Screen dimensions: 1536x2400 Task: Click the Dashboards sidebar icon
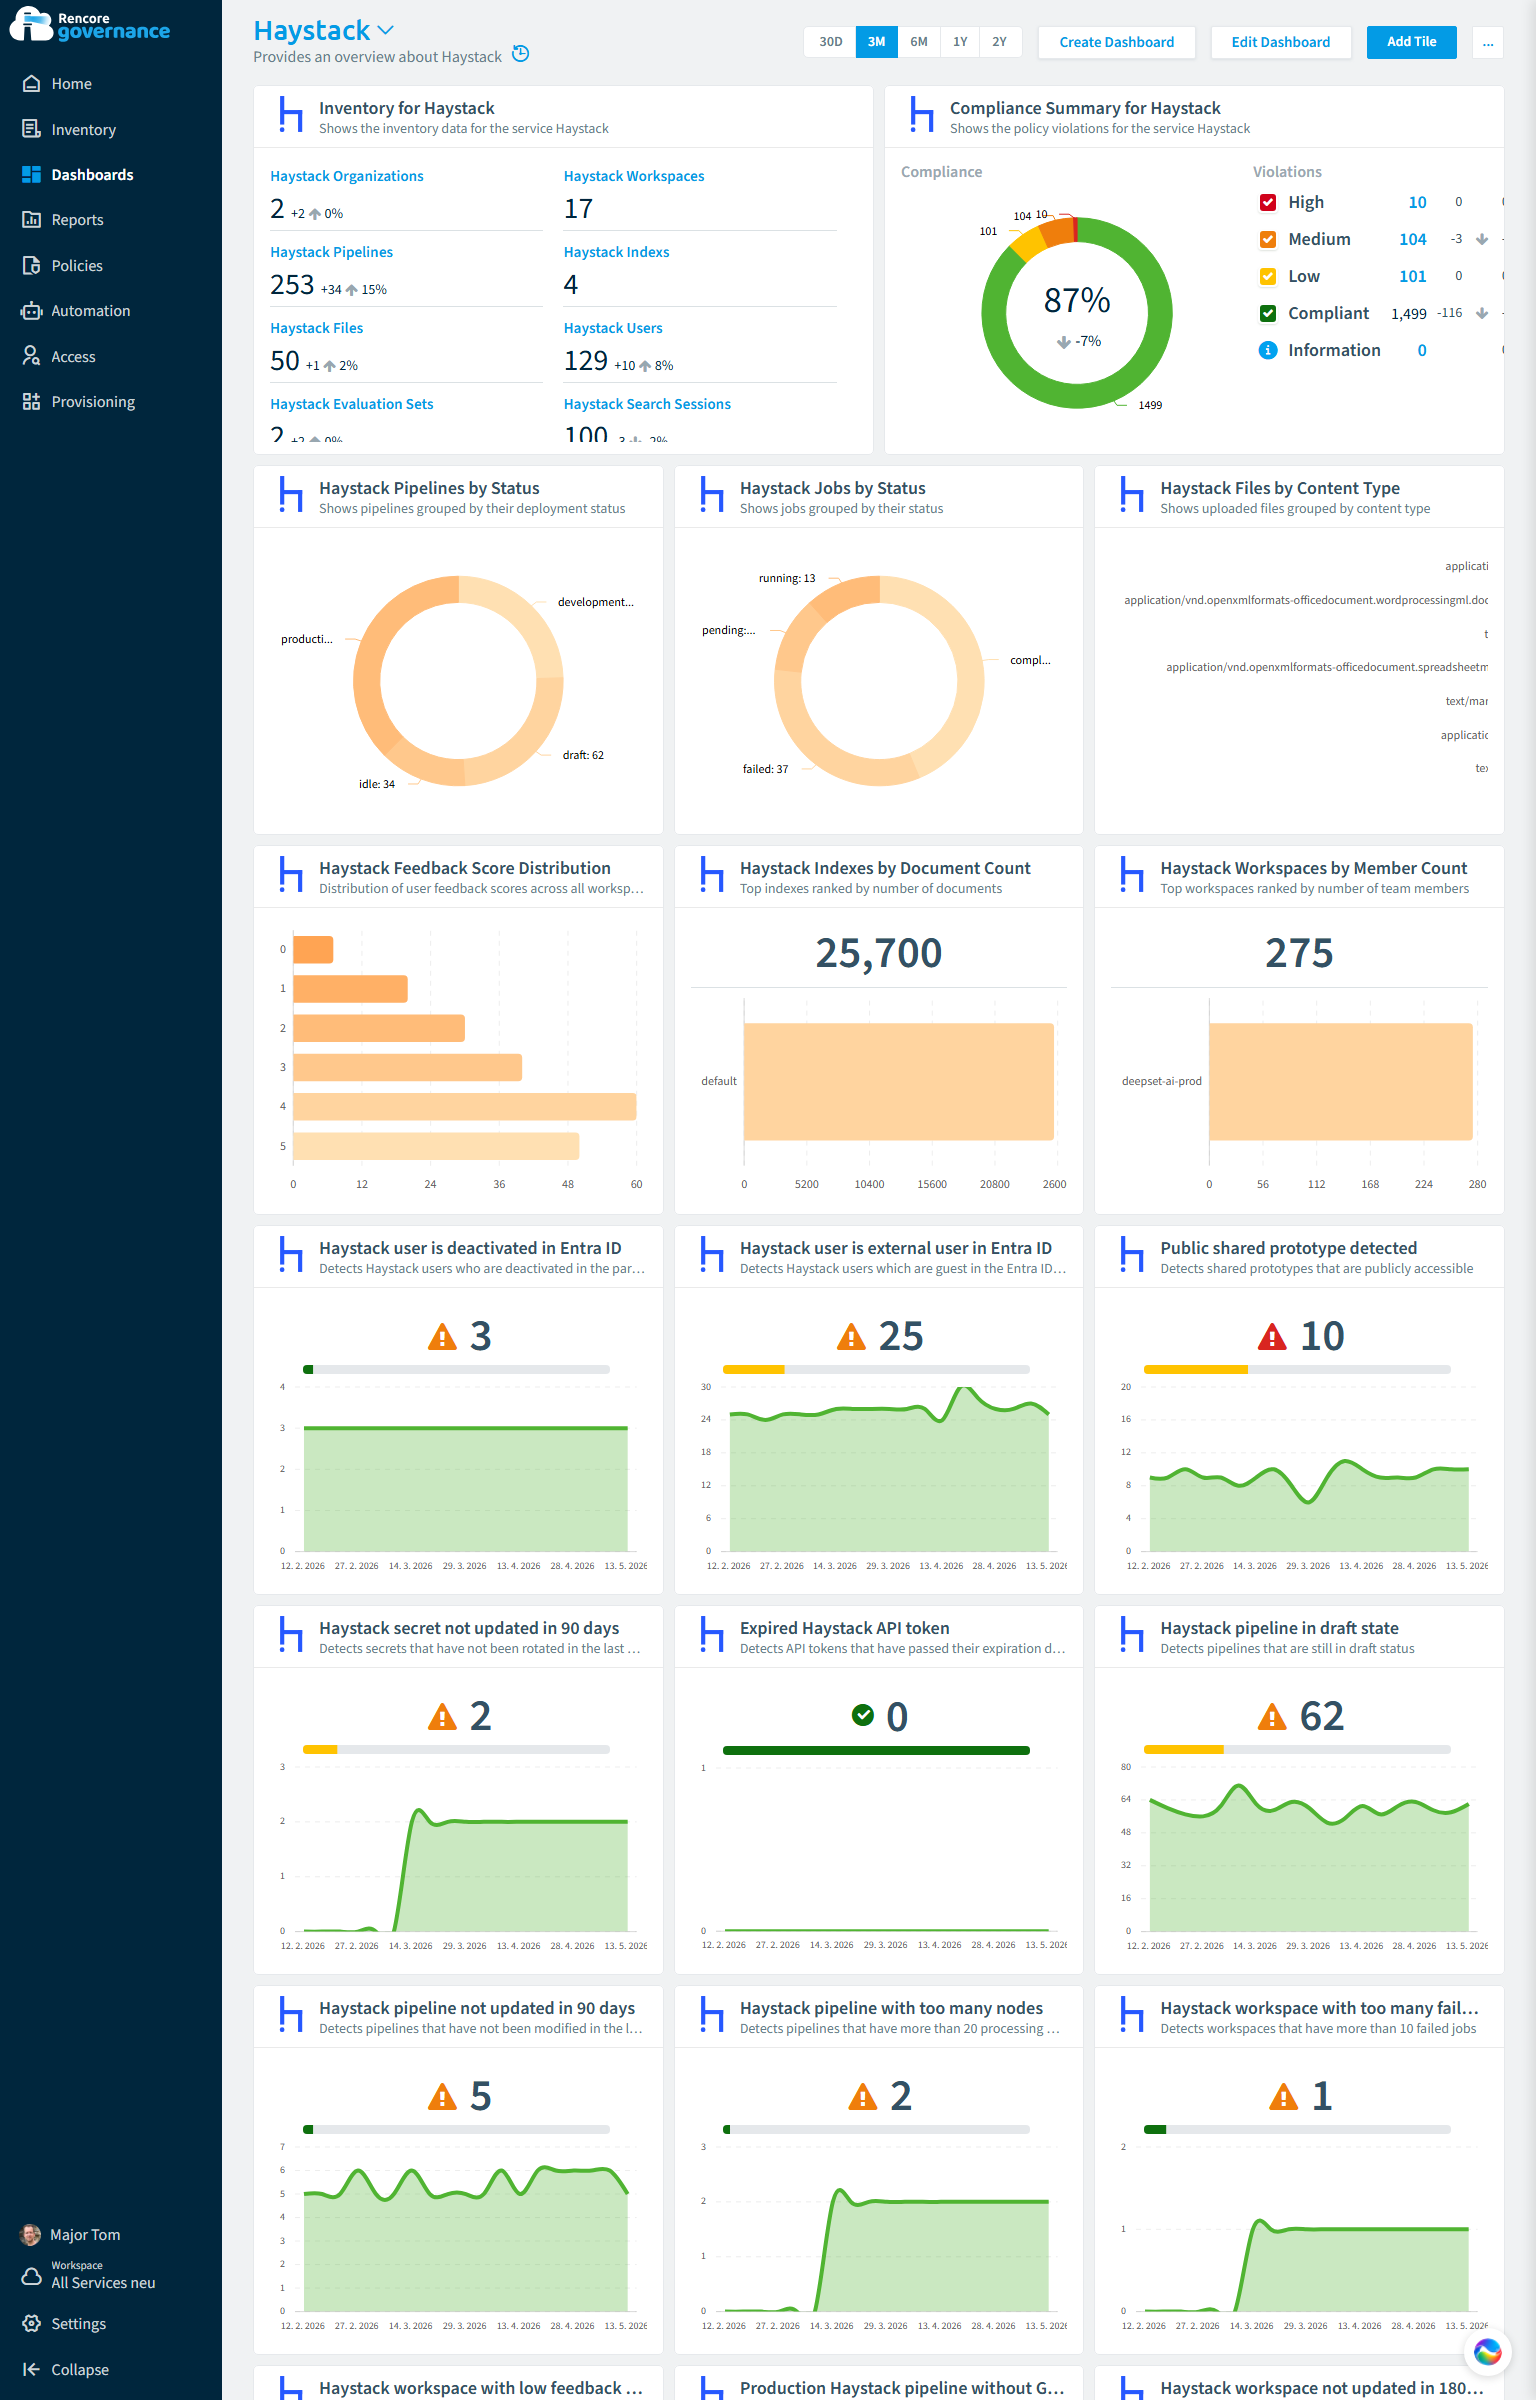pyautogui.click(x=31, y=174)
